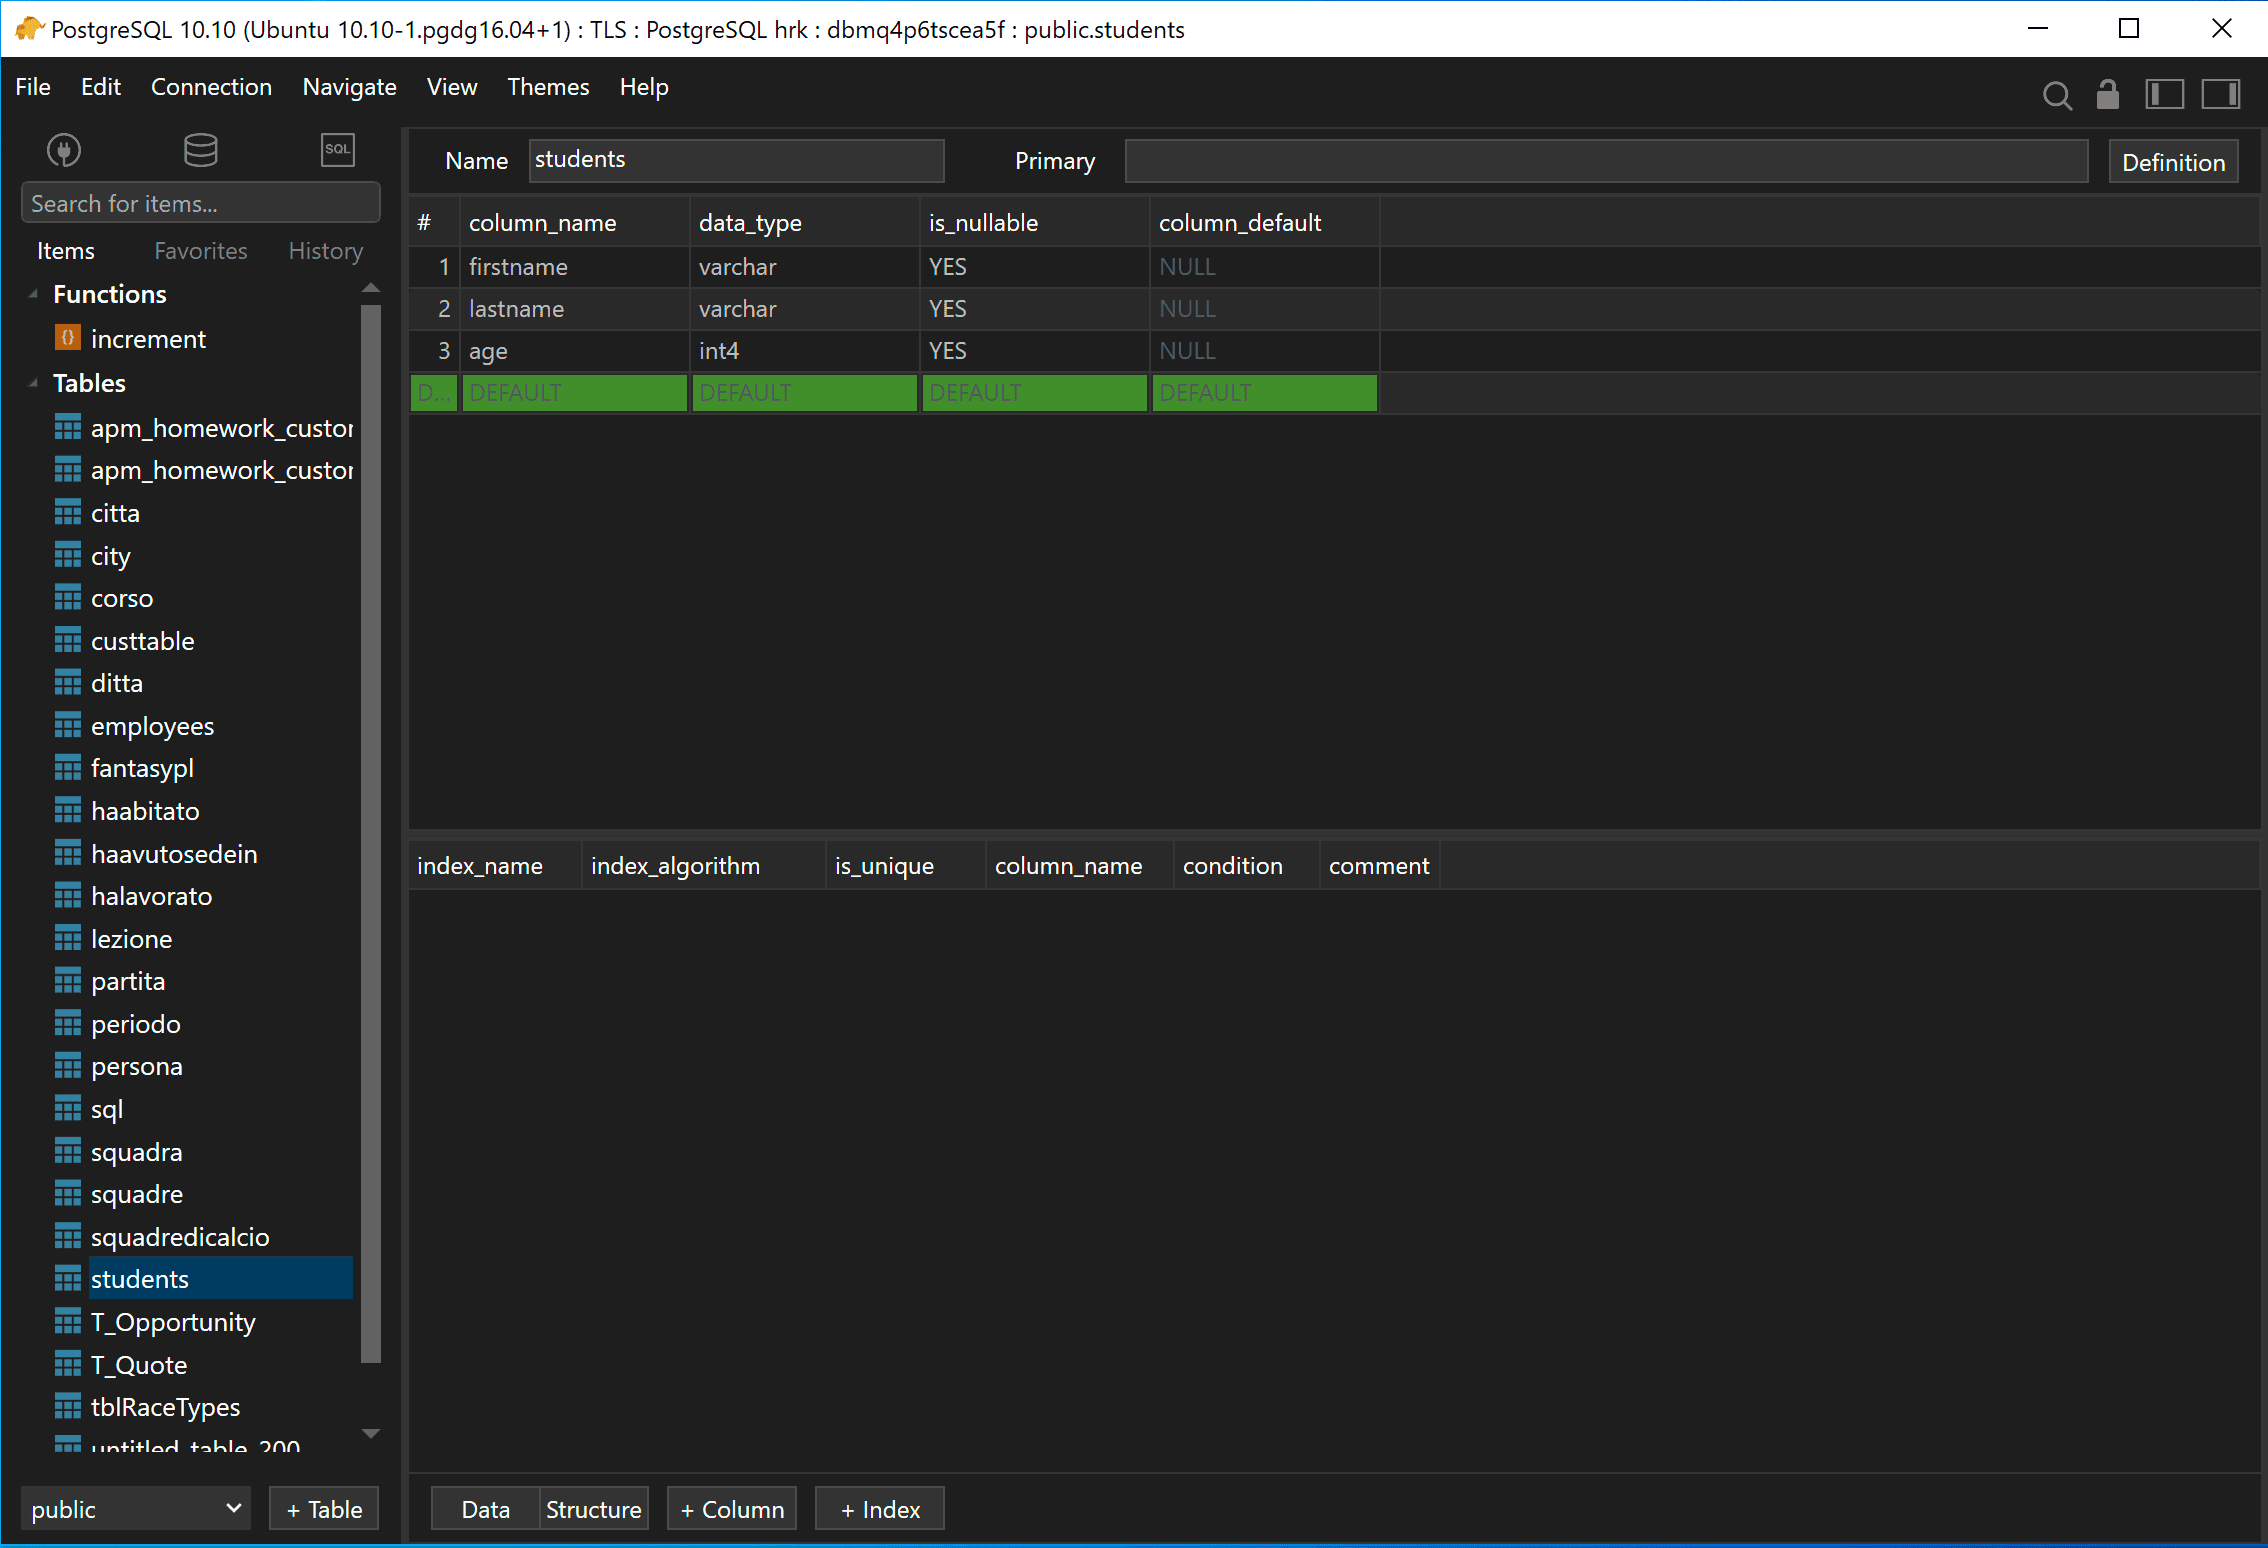Screen dimensions: 2268x1548
Task: Click the connection plug icon in sidebar
Action: (x=64, y=150)
